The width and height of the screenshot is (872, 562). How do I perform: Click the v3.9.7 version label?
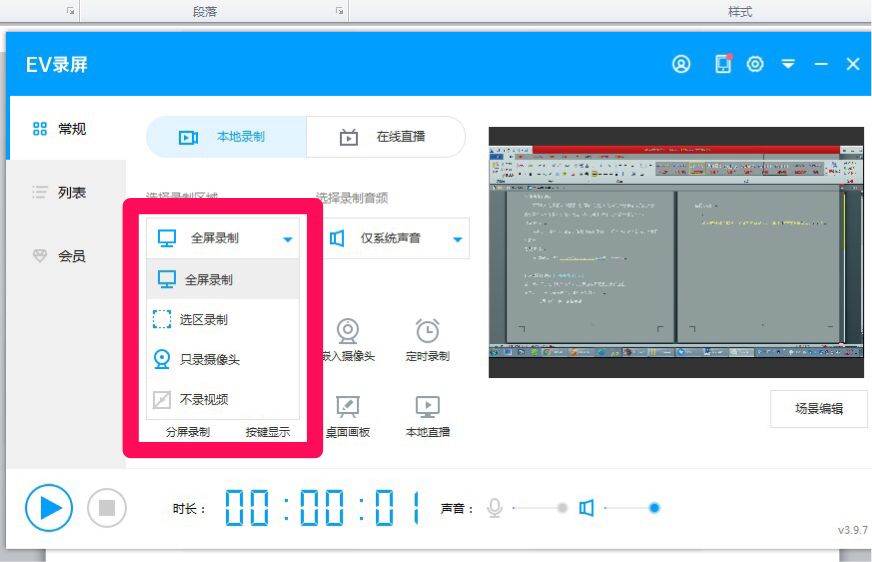853,530
